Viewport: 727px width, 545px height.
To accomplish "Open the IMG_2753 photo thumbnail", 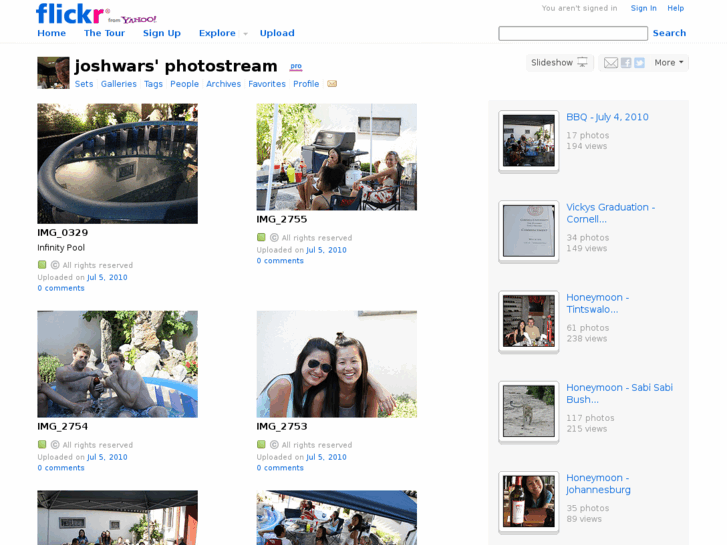I will (x=337, y=364).
